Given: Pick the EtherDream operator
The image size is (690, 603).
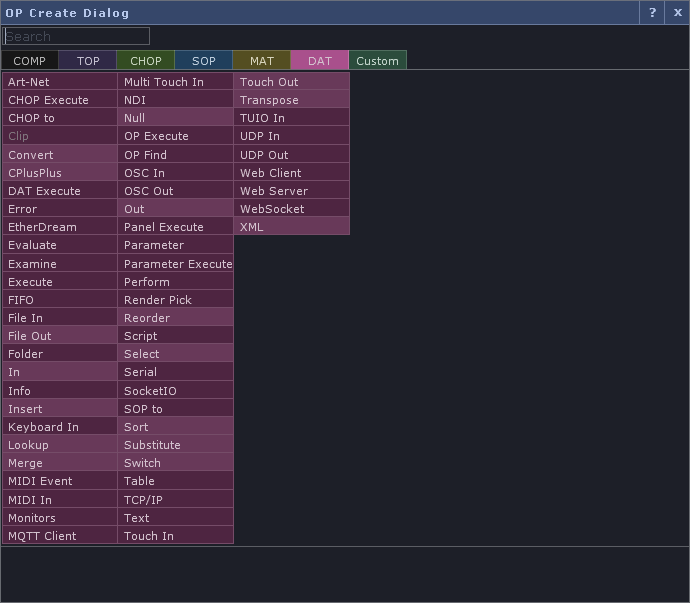Looking at the screenshot, I should click(x=60, y=227).
